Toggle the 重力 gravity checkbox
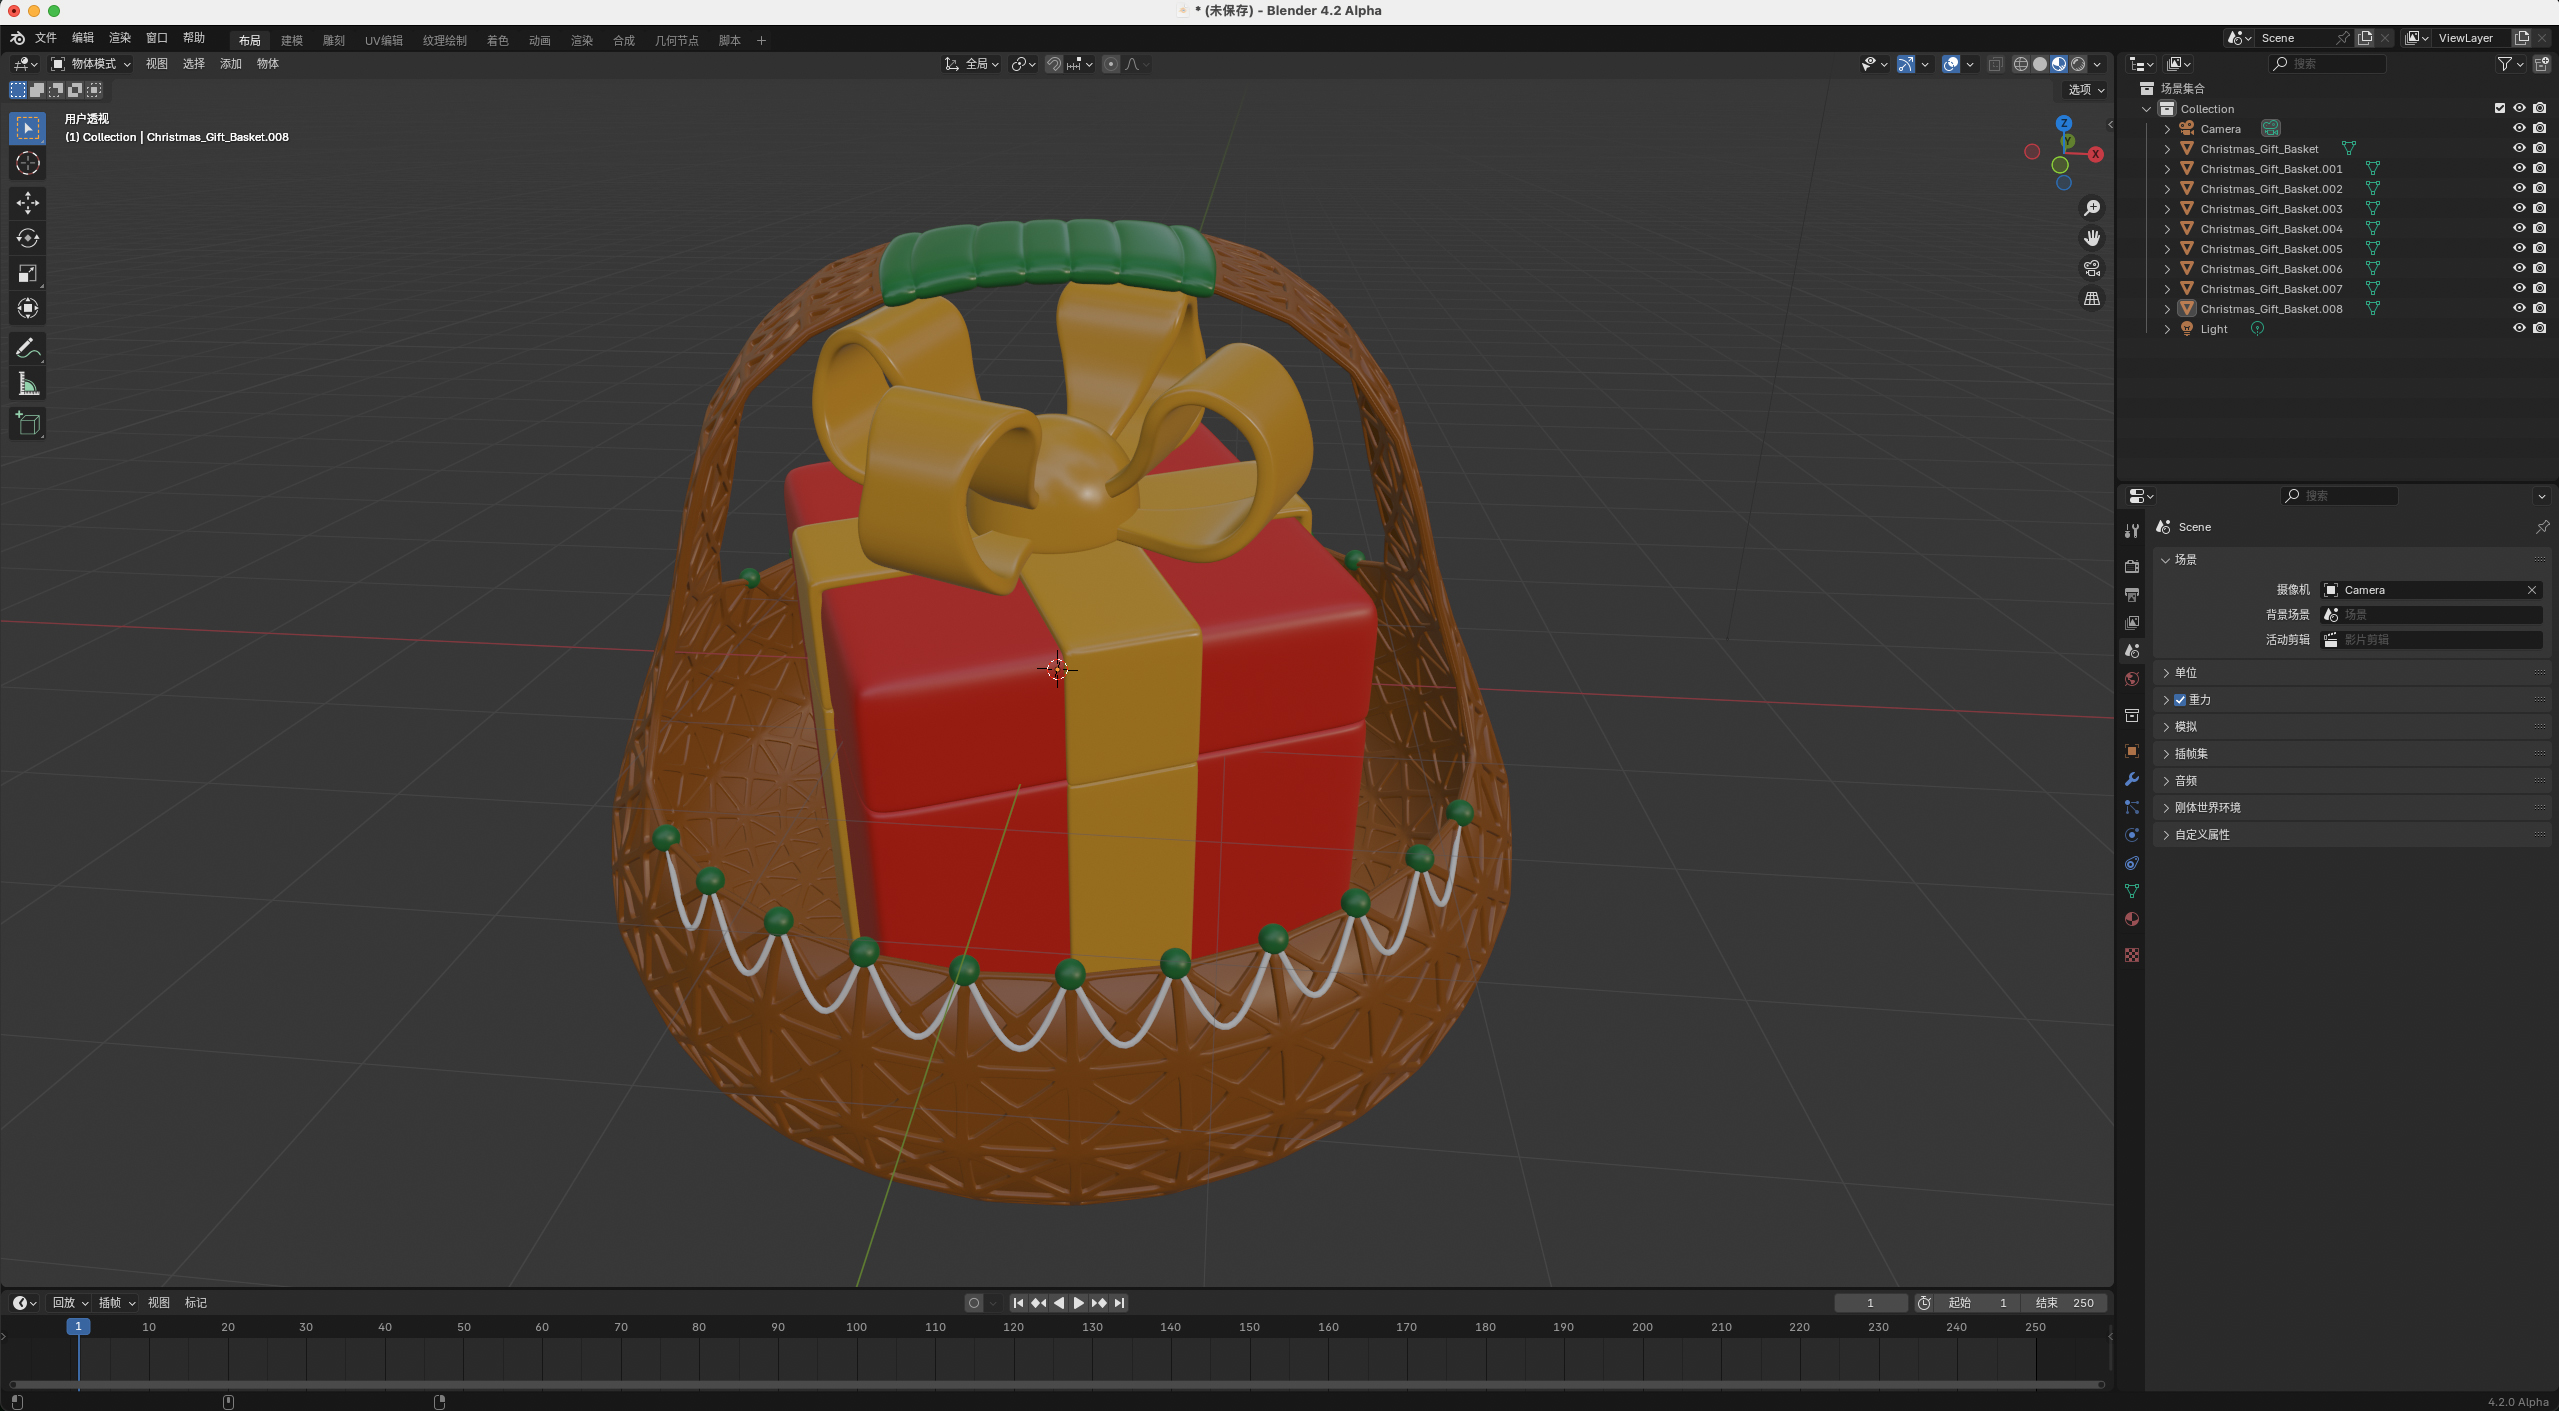 coord(2179,700)
